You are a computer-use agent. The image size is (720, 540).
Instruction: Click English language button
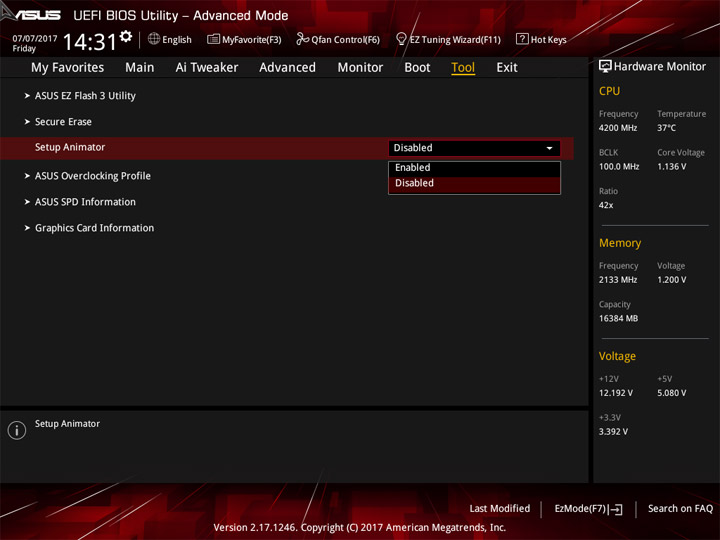(170, 39)
